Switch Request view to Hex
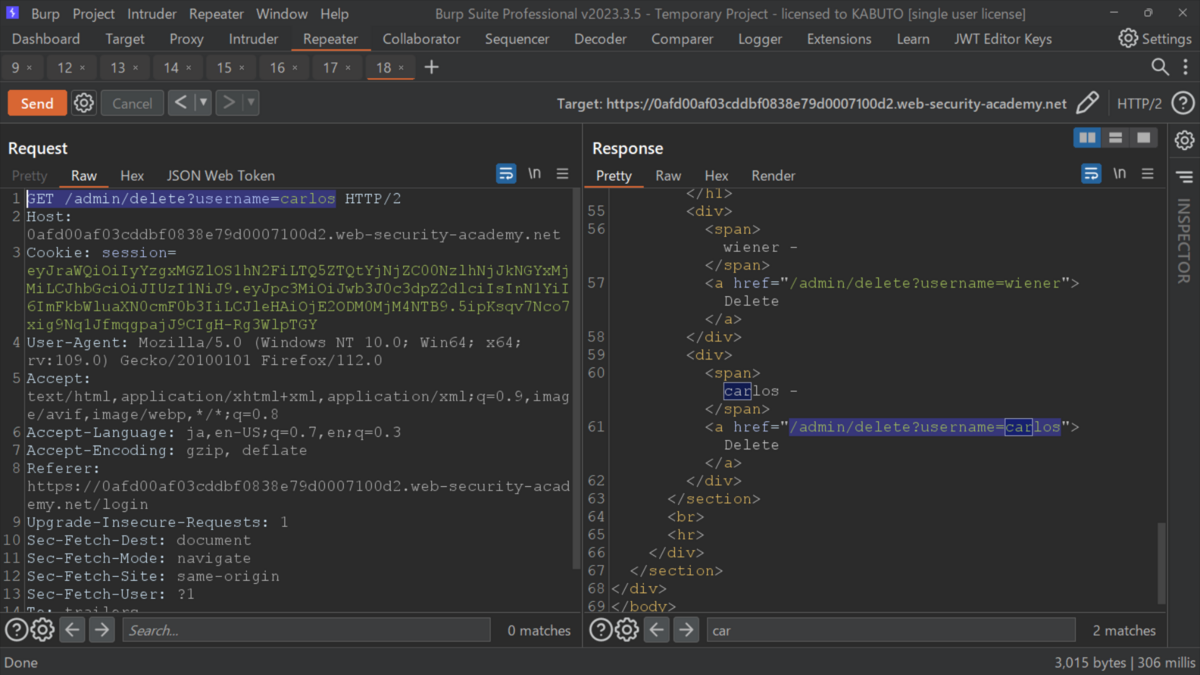The image size is (1200, 675). 132,175
